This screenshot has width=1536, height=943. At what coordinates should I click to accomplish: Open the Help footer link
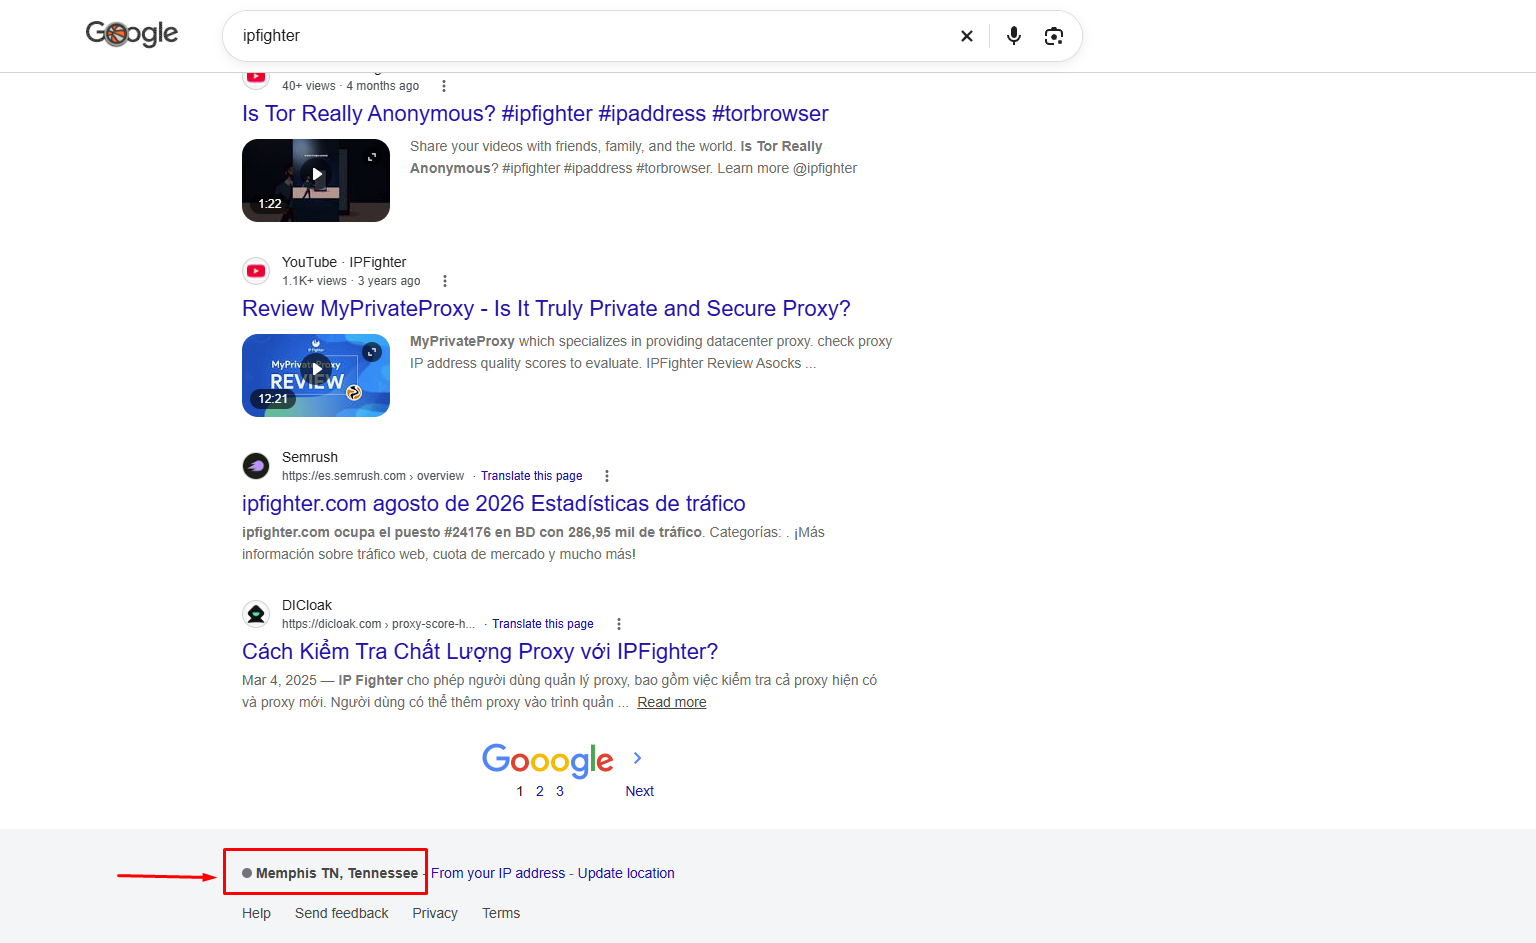click(256, 913)
